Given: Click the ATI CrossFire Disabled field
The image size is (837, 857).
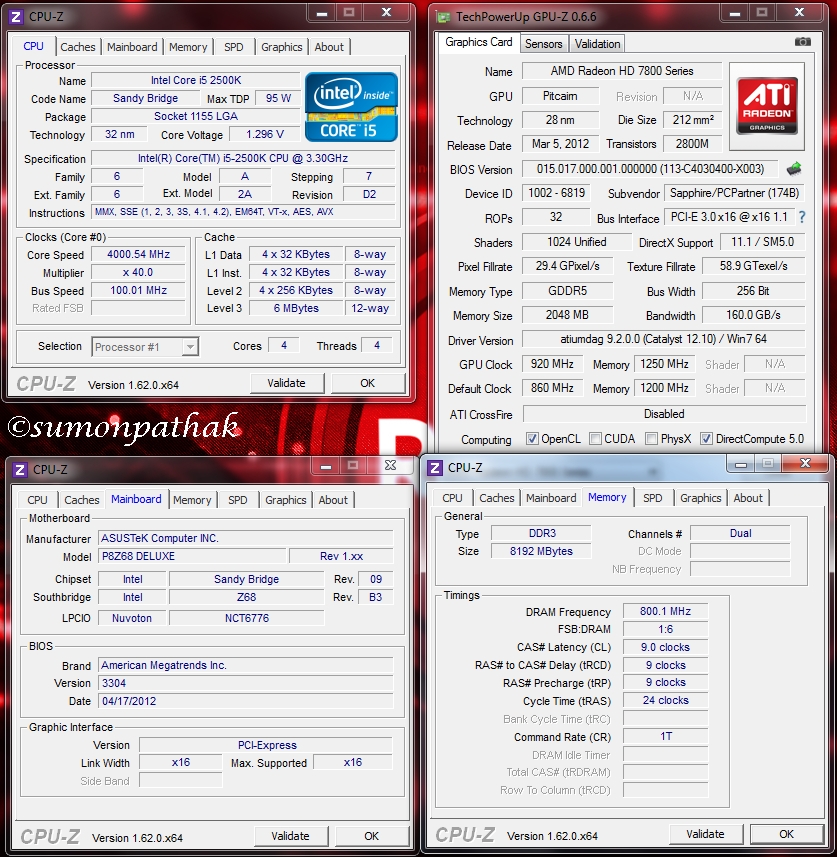Looking at the screenshot, I should pyautogui.click(x=664, y=414).
